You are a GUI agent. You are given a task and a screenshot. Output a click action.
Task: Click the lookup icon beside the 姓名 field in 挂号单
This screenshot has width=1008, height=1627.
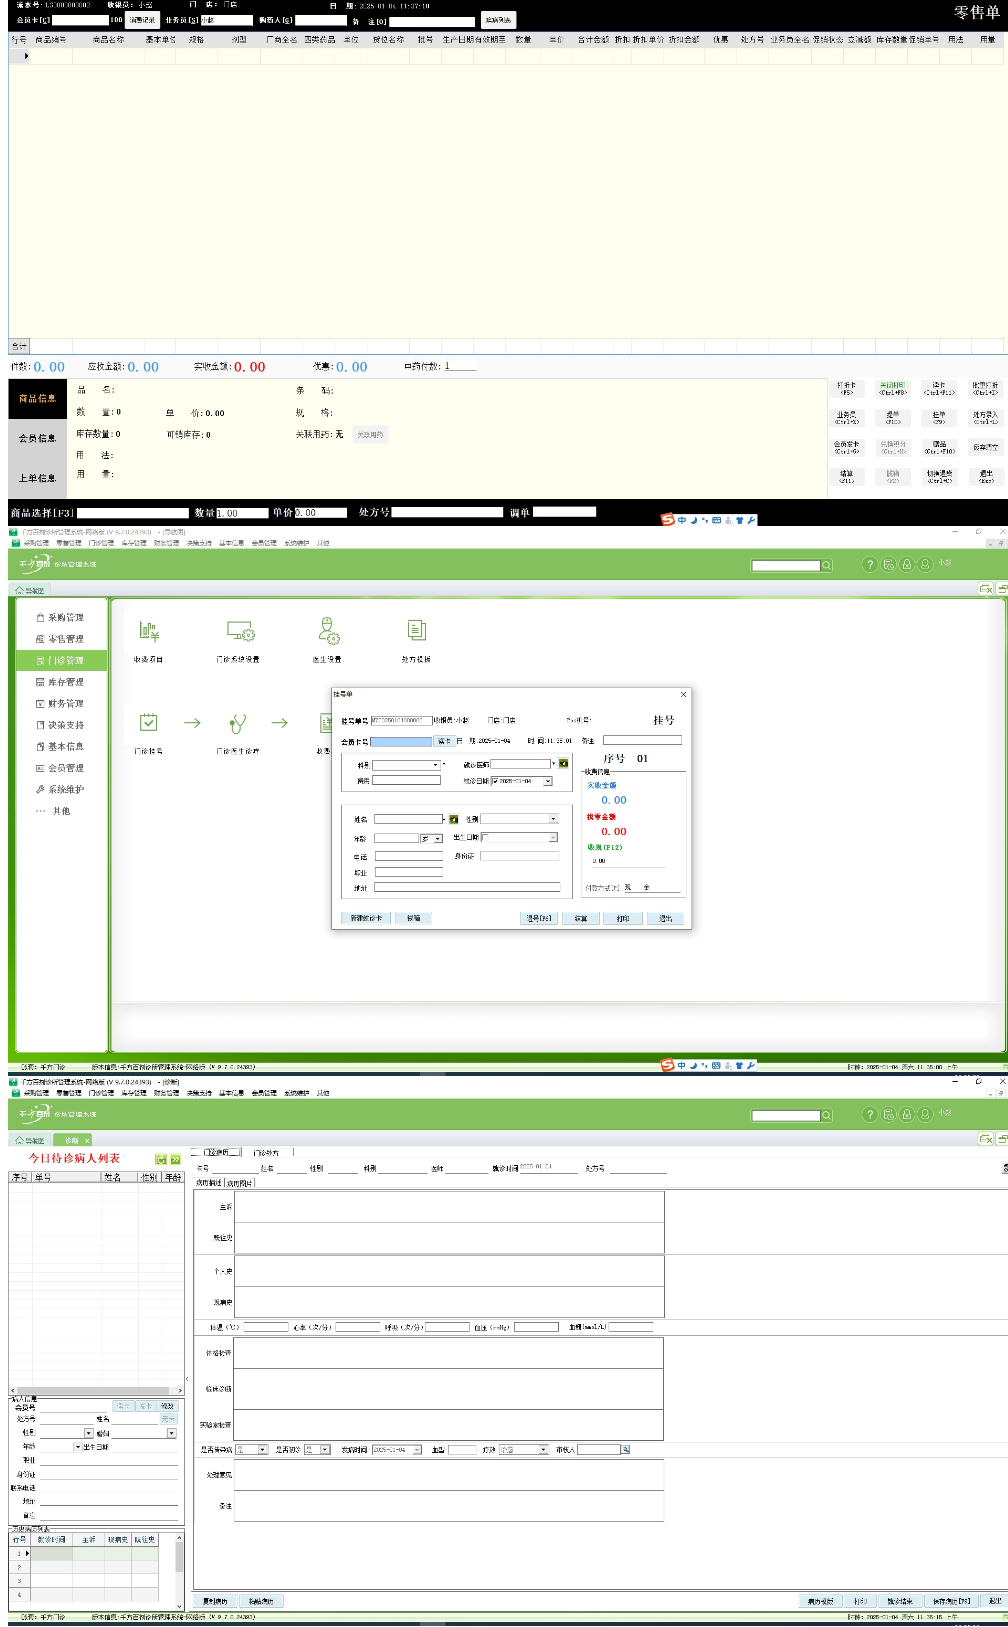click(x=454, y=819)
